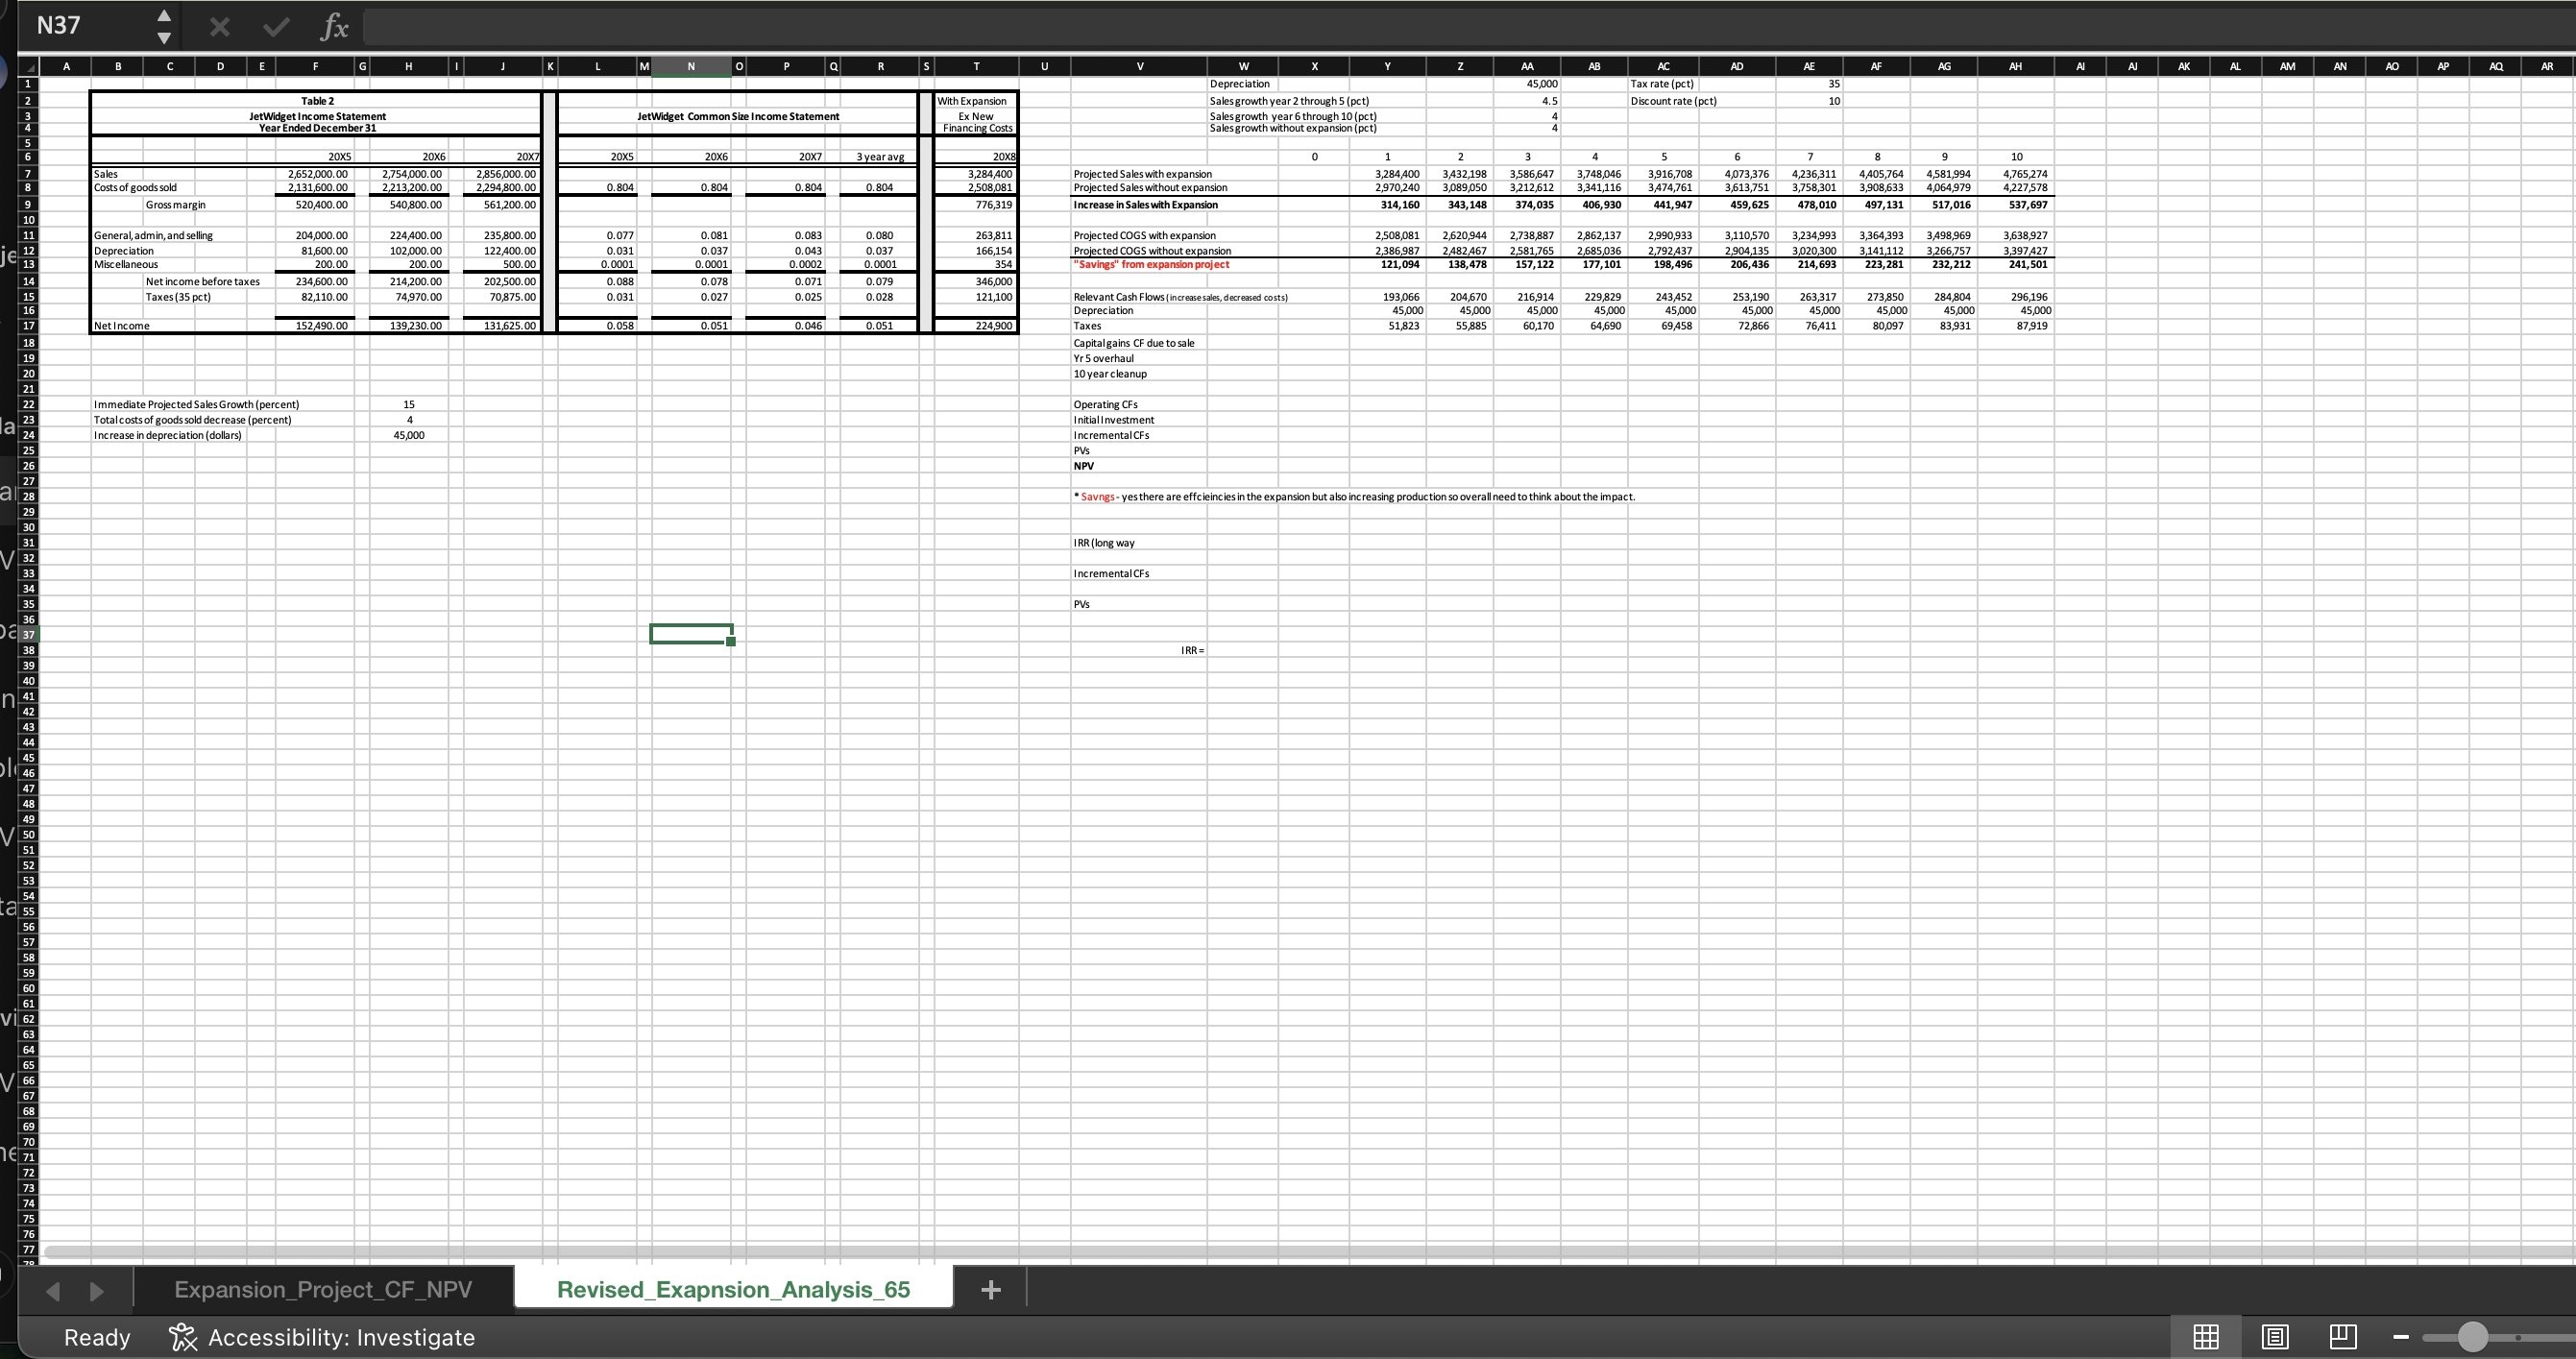2576x1359 pixels.
Task: Click the Name Box down arrow
Action: coord(163,38)
